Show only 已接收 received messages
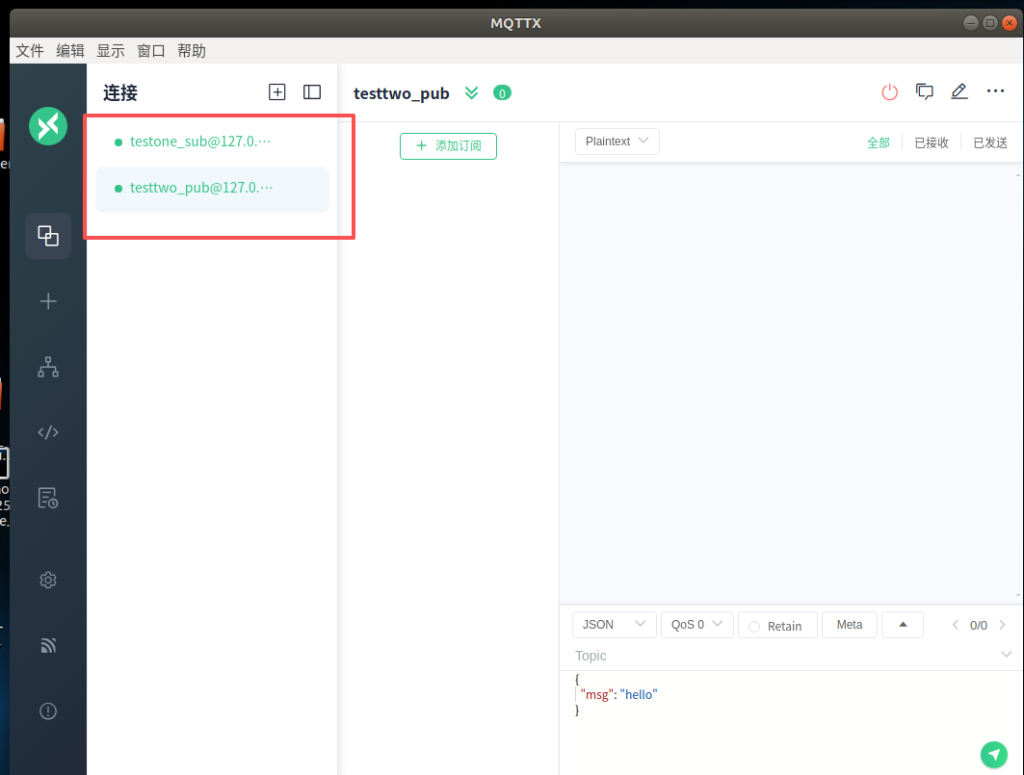This screenshot has height=775, width=1024. pos(931,143)
